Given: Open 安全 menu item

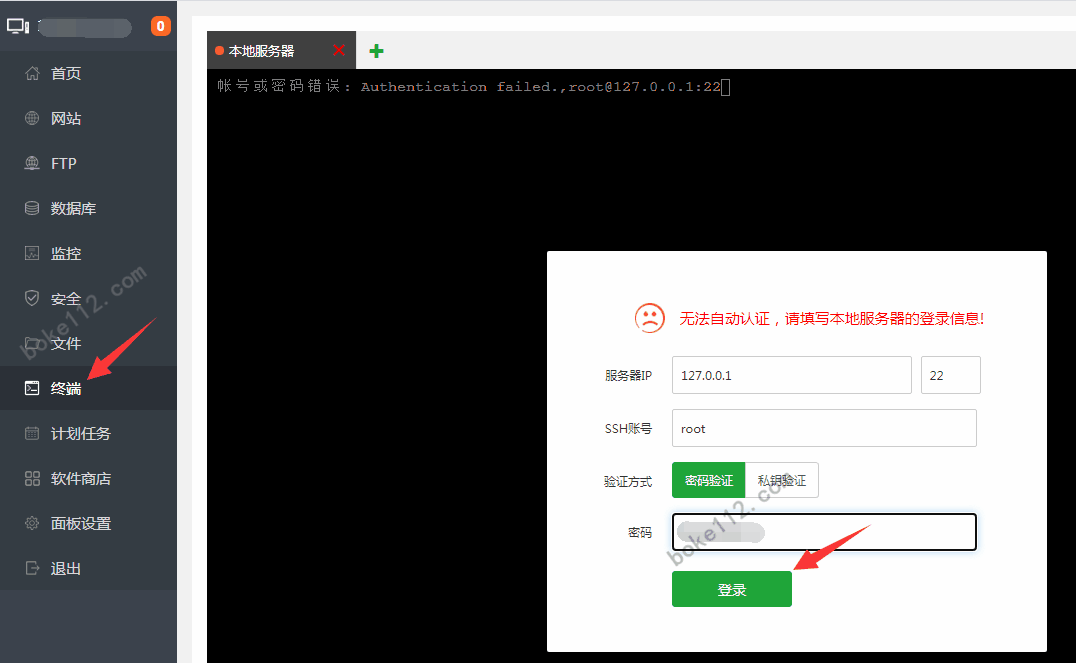Looking at the screenshot, I should (x=89, y=298).
